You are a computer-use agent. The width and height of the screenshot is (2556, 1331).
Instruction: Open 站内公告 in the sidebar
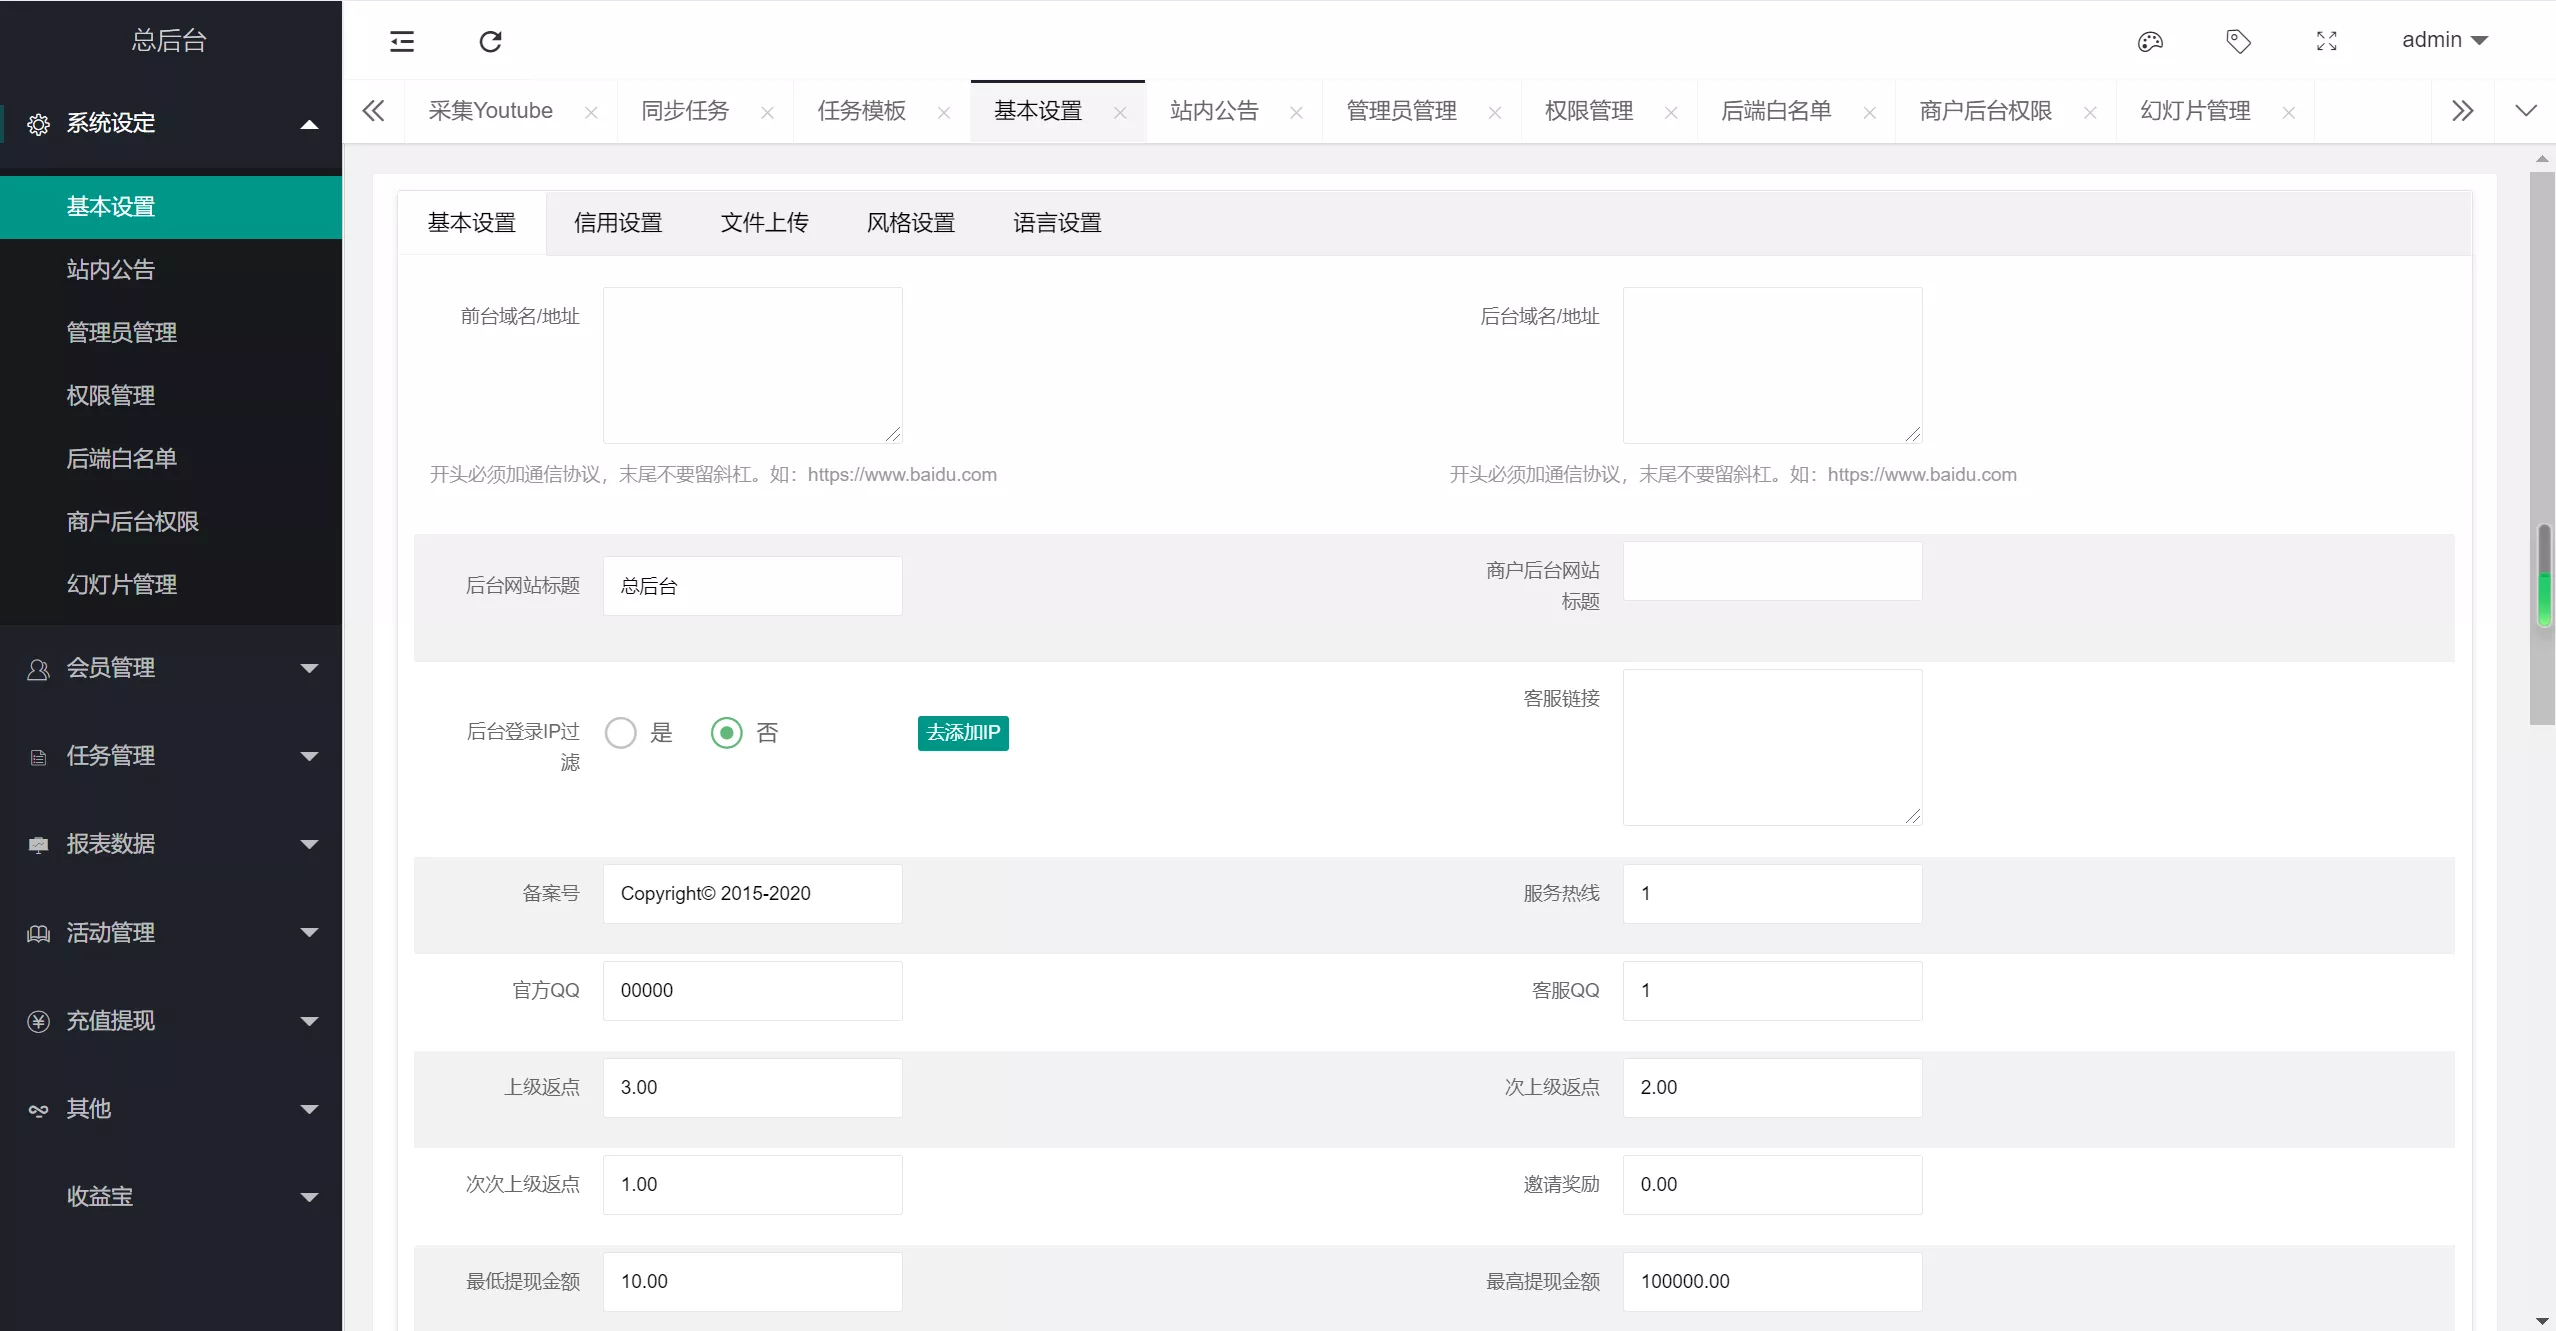click(x=111, y=270)
